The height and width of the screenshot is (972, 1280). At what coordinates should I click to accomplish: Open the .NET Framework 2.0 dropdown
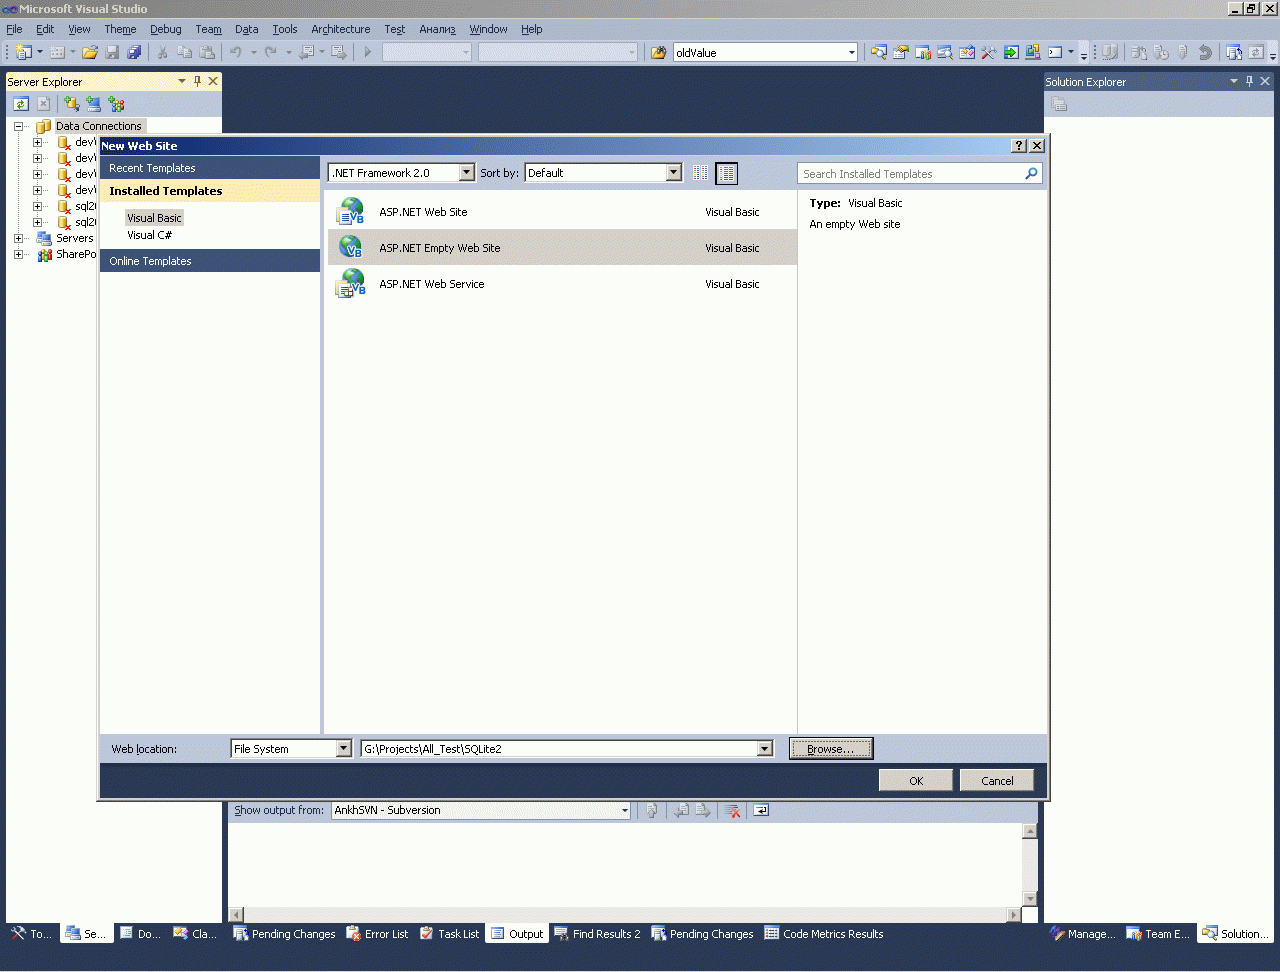pos(467,173)
